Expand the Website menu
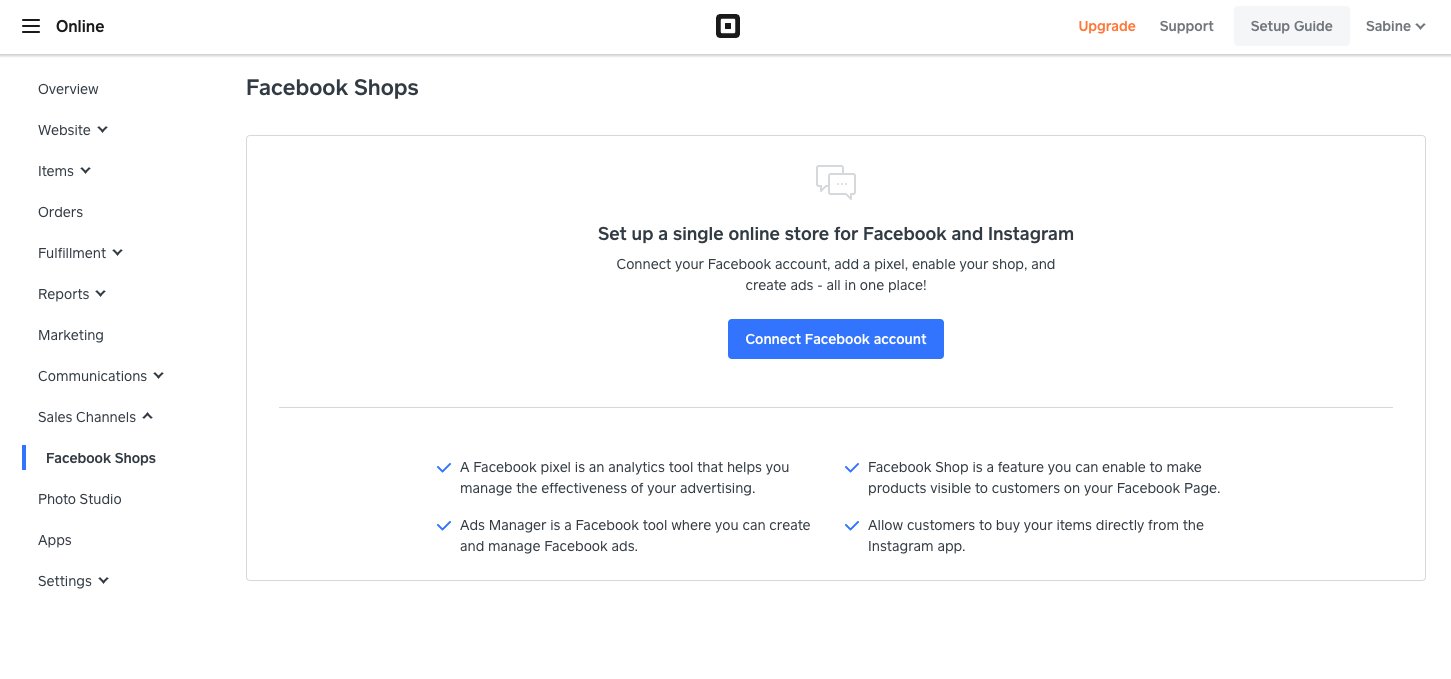Screen dimensions: 1451x679 pyautogui.click(x=72, y=129)
